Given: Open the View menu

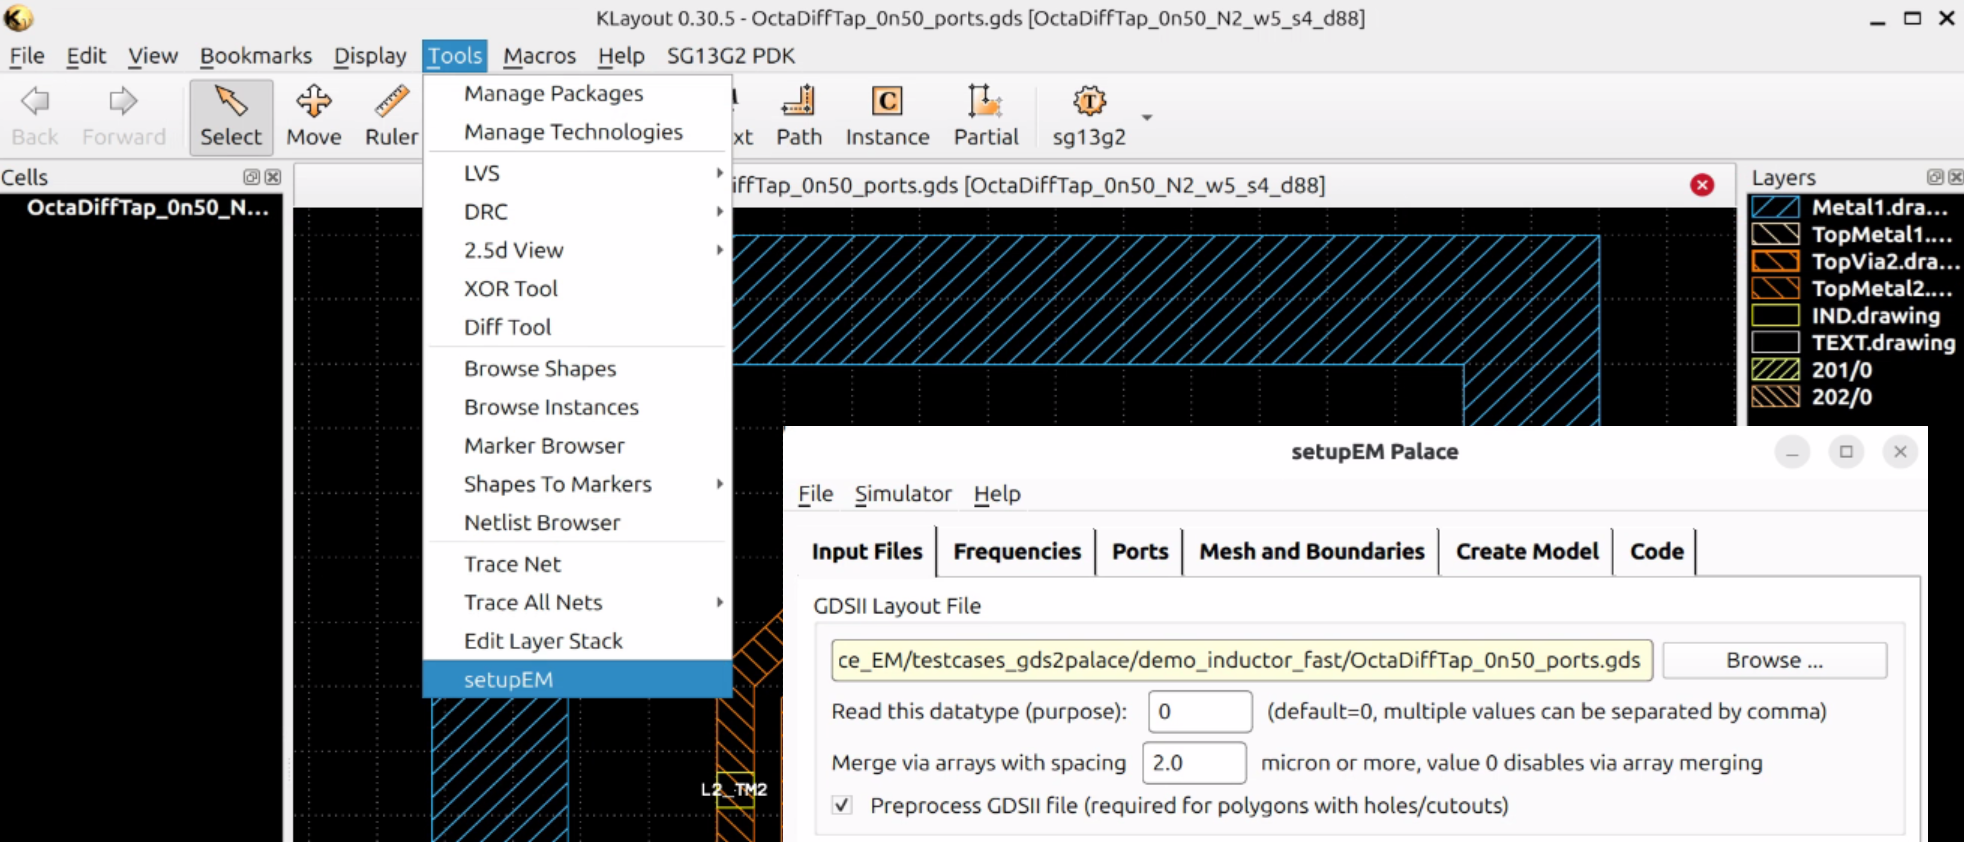Looking at the screenshot, I should pyautogui.click(x=153, y=56).
